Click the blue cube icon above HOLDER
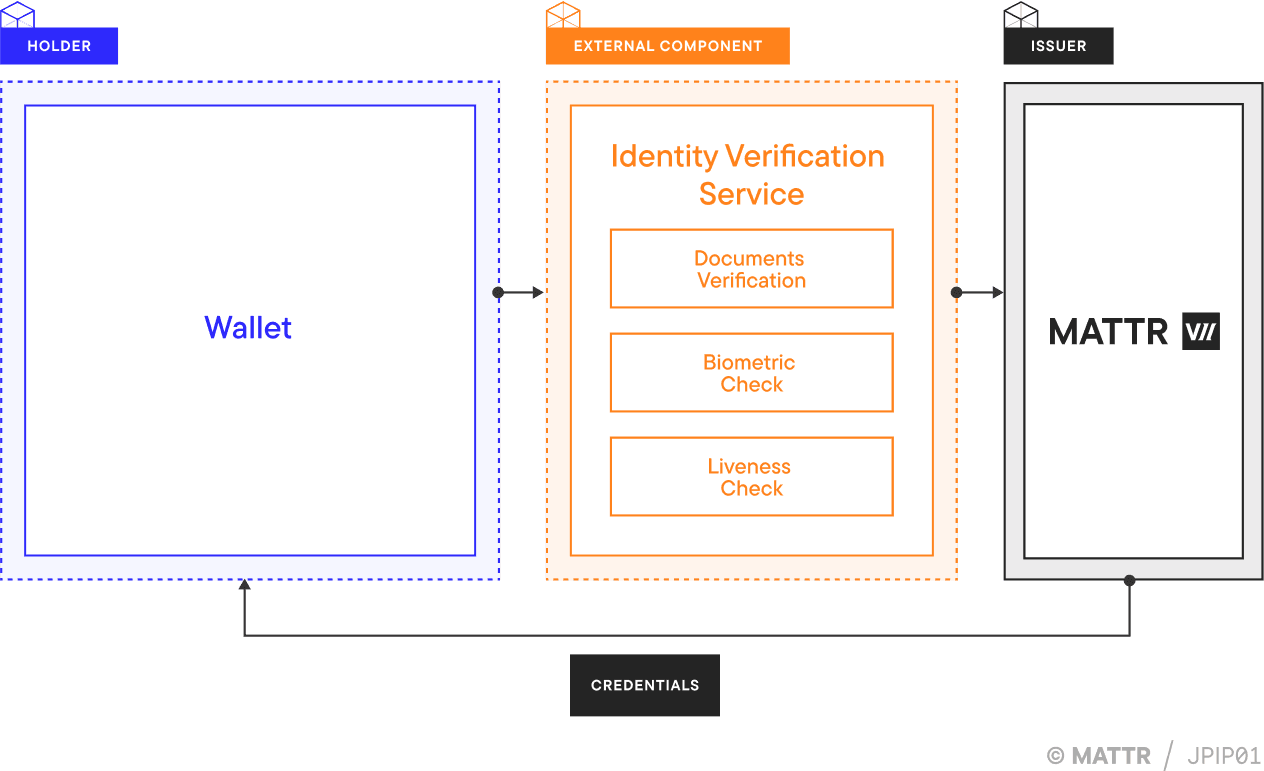 coord(18,14)
